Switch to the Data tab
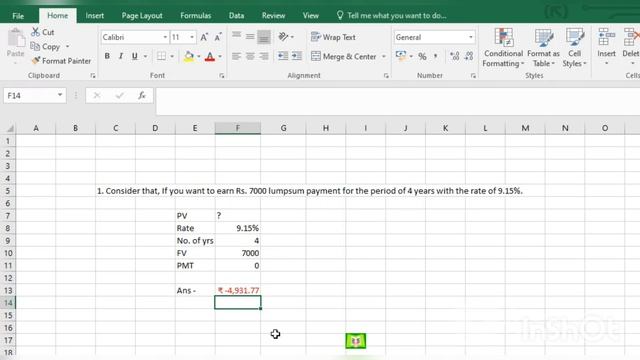The width and height of the screenshot is (640, 360). point(236,16)
